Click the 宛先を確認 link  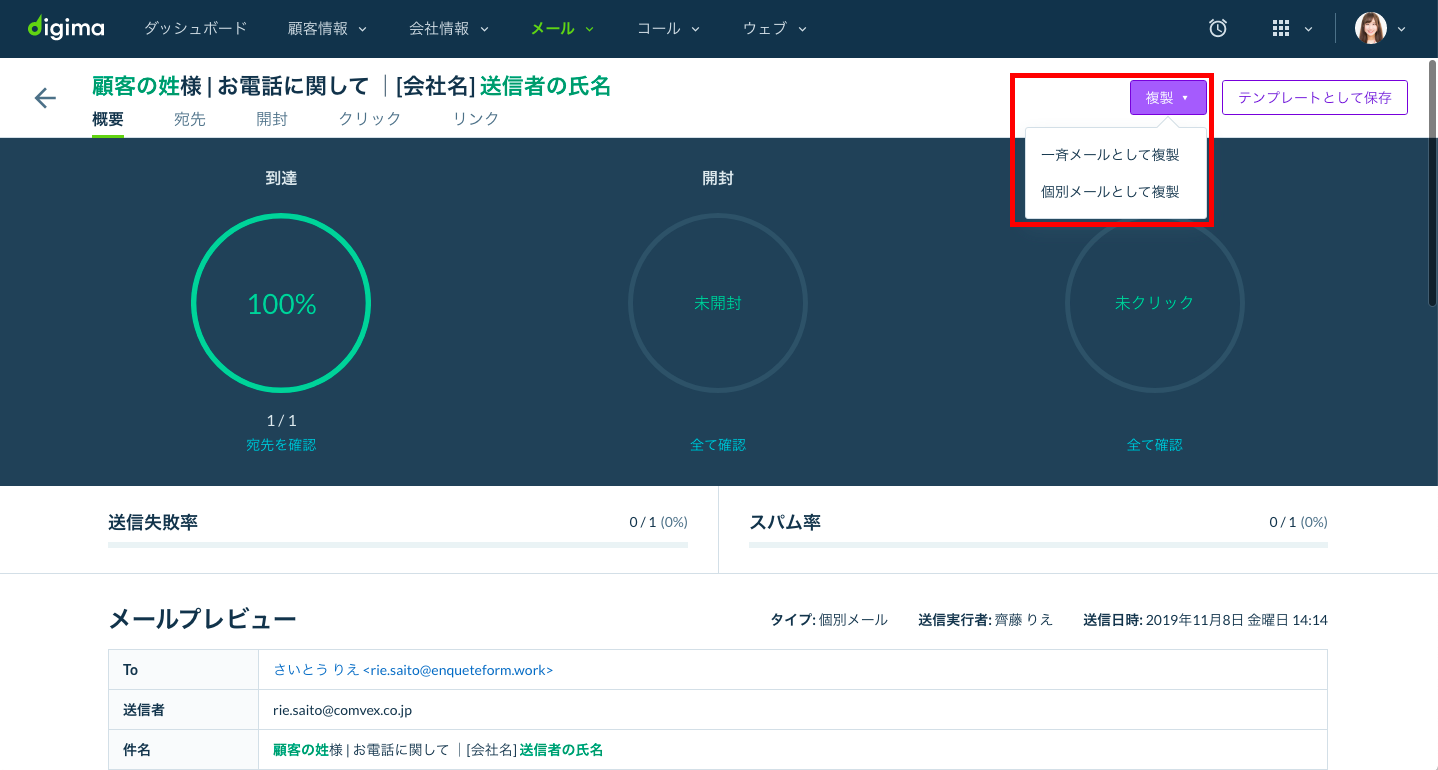click(281, 445)
